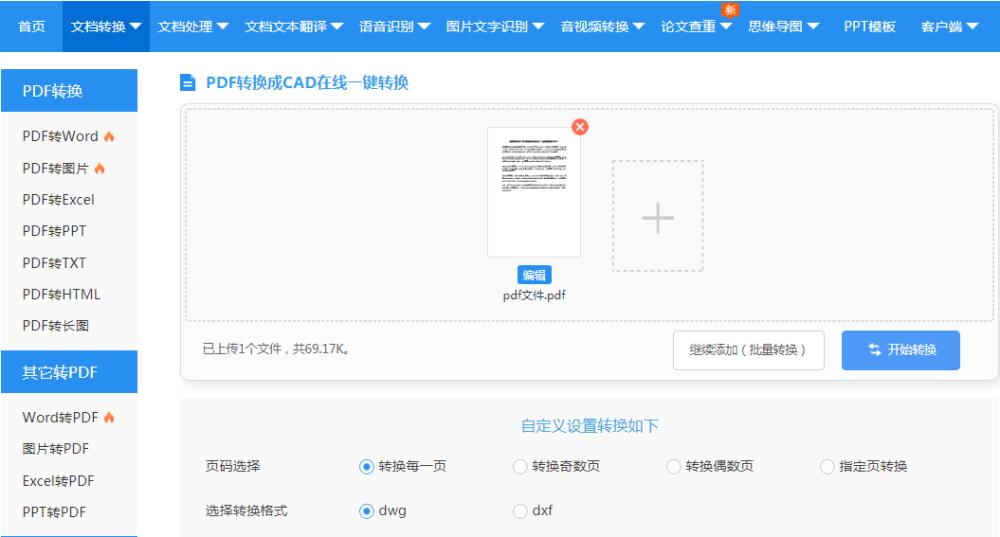Click the 选择转换格式 label

click(x=246, y=511)
